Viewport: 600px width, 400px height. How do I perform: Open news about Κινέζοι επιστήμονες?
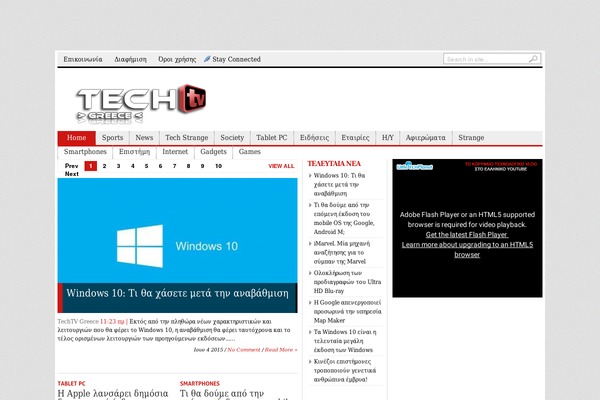coord(344,370)
